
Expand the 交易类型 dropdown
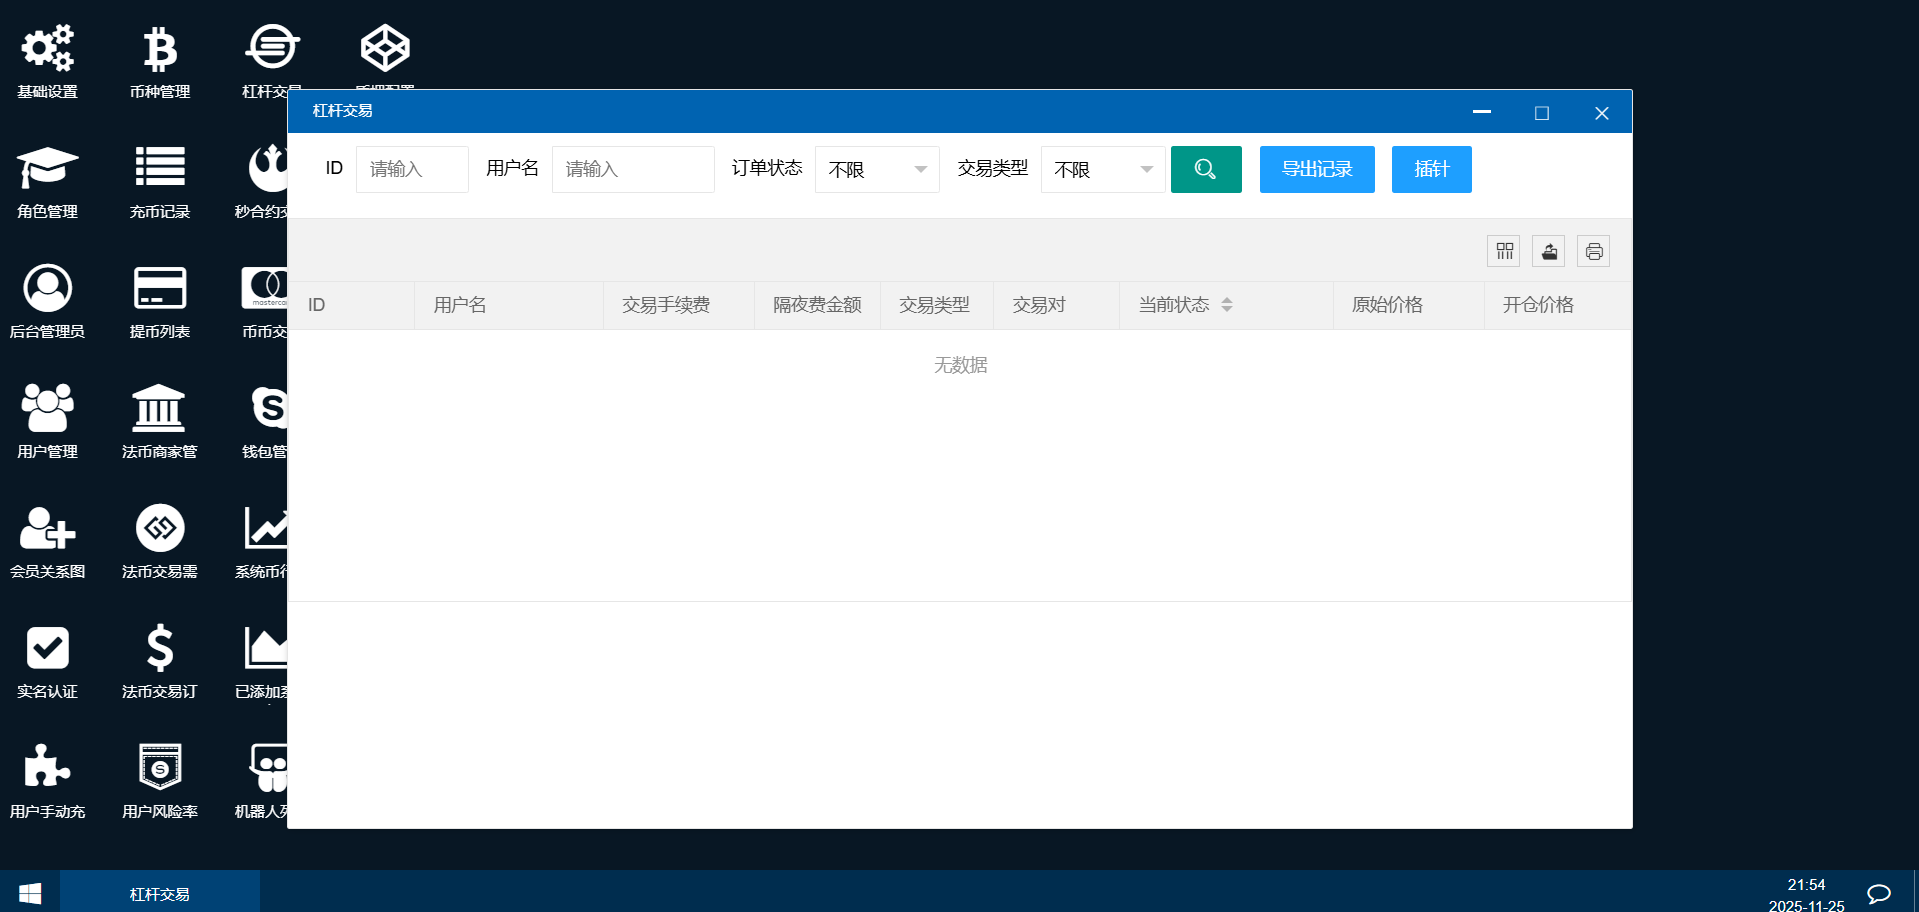click(1102, 170)
